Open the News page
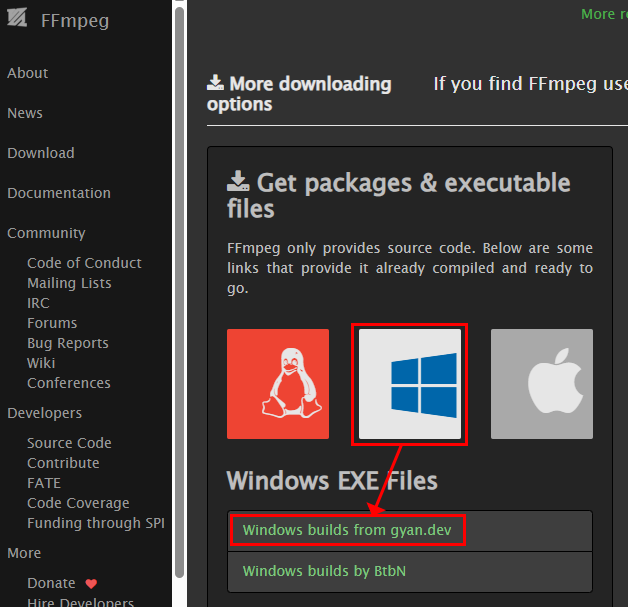Image resolution: width=628 pixels, height=607 pixels. pyautogui.click(x=25, y=113)
